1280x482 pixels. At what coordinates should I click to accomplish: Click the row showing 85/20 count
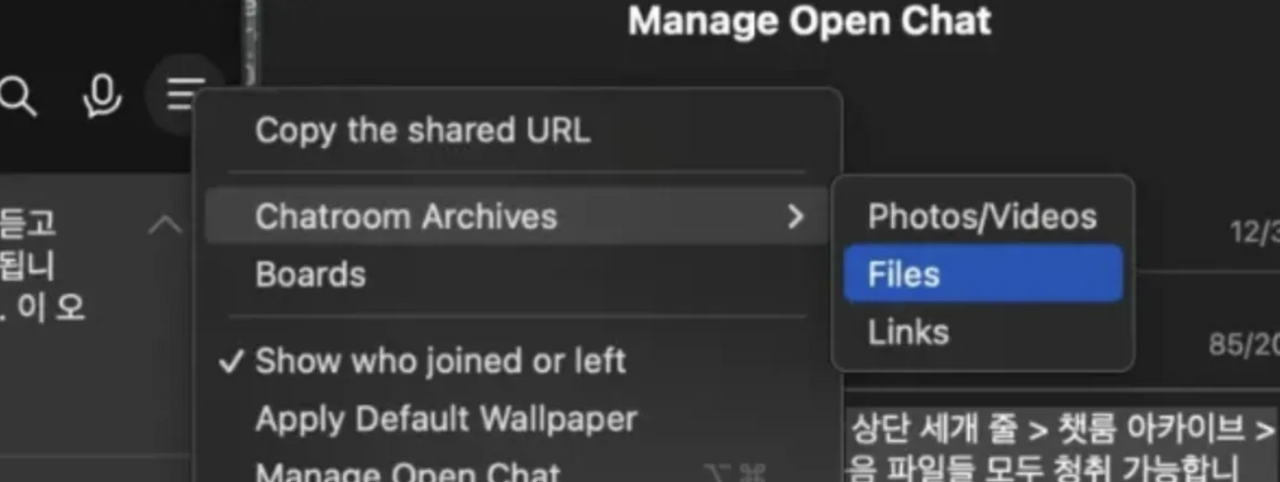(x=1244, y=345)
